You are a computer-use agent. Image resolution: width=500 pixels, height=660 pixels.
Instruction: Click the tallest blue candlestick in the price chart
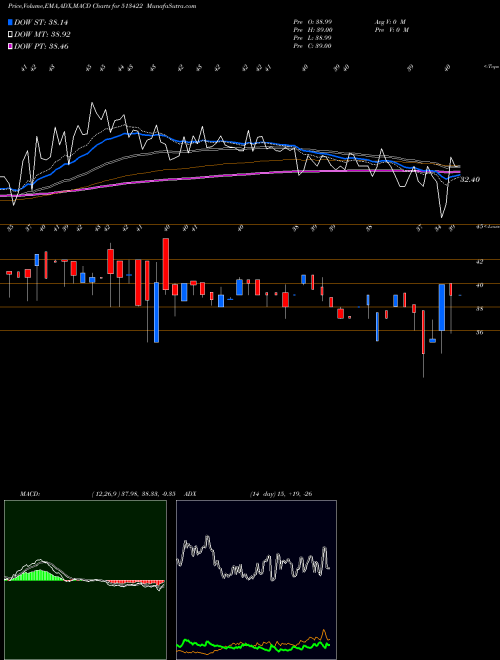[x=157, y=312]
